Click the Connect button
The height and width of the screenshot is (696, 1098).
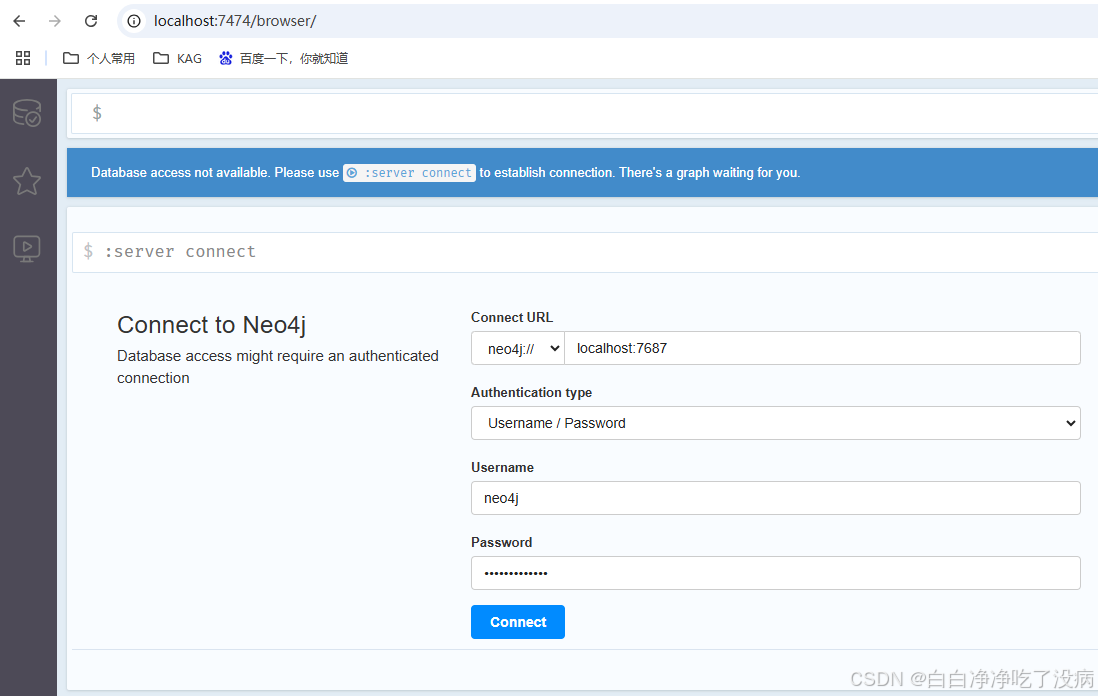517,622
